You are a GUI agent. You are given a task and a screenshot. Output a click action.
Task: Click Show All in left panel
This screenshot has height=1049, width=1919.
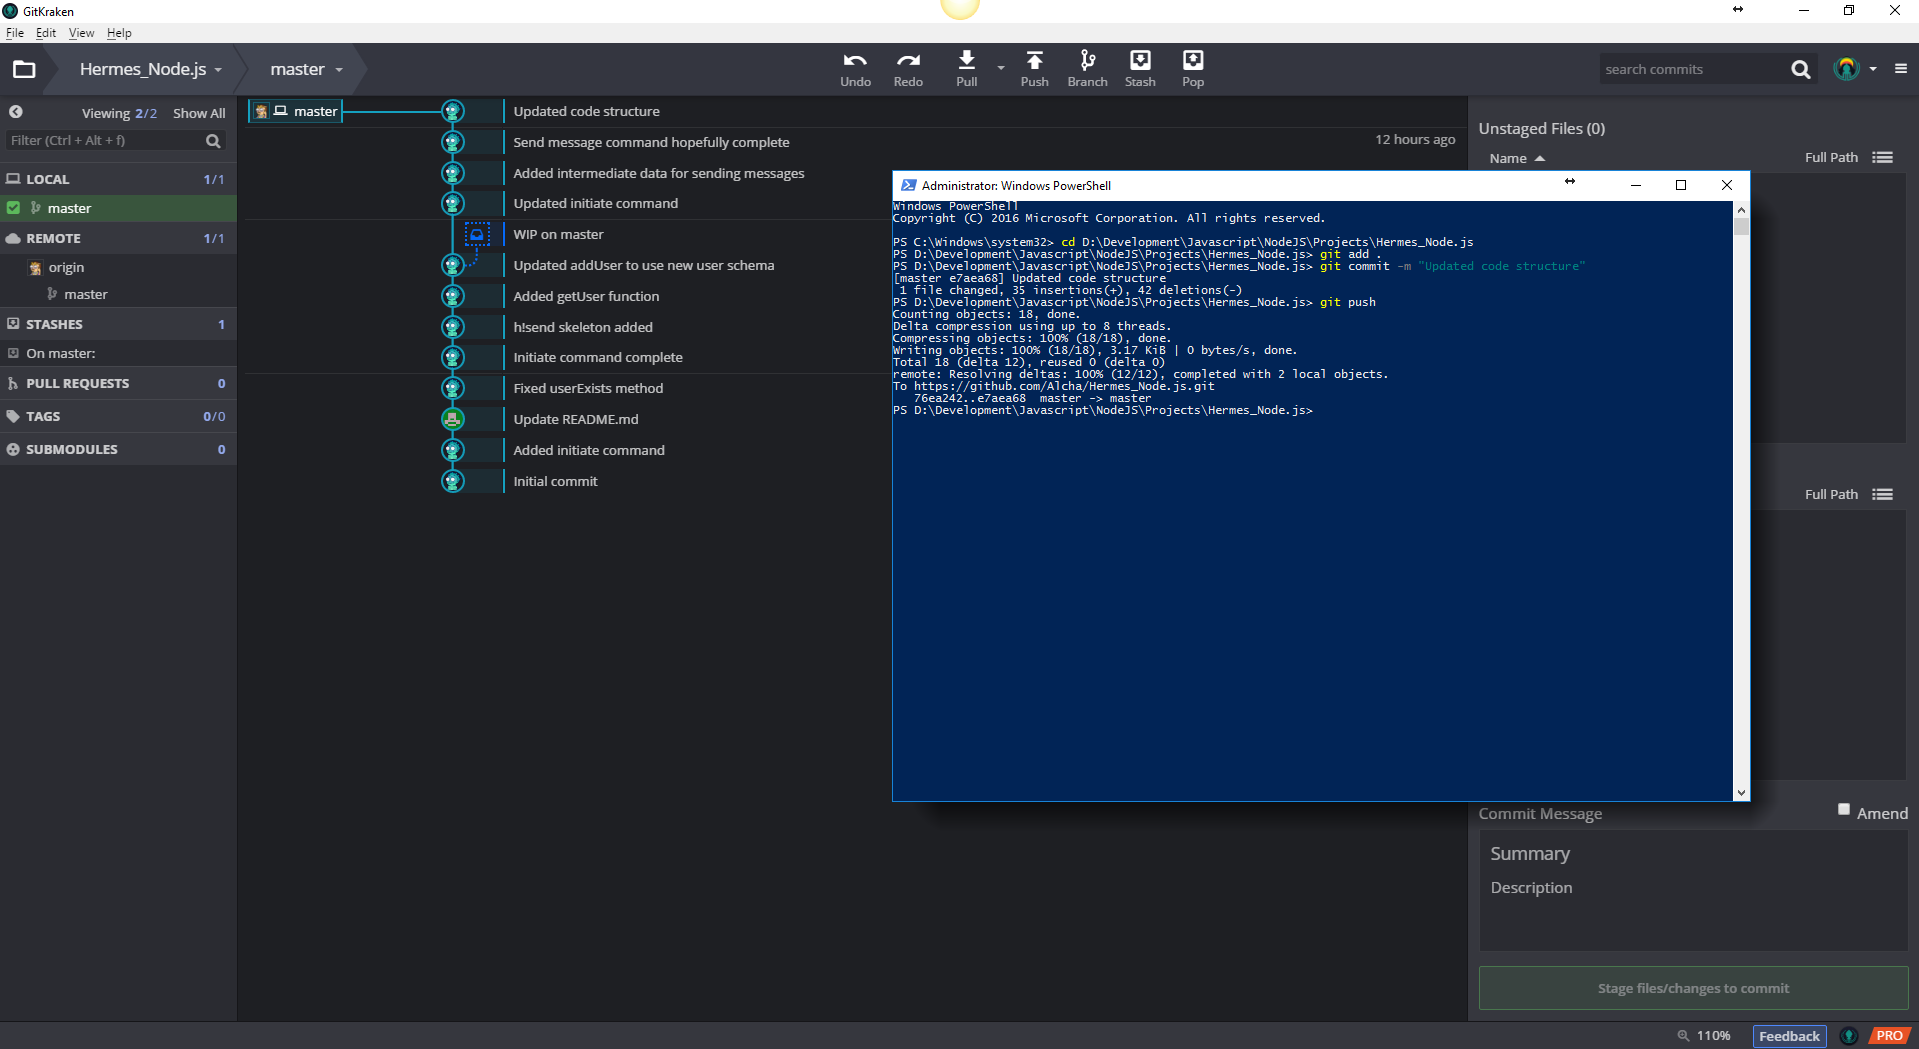(199, 113)
